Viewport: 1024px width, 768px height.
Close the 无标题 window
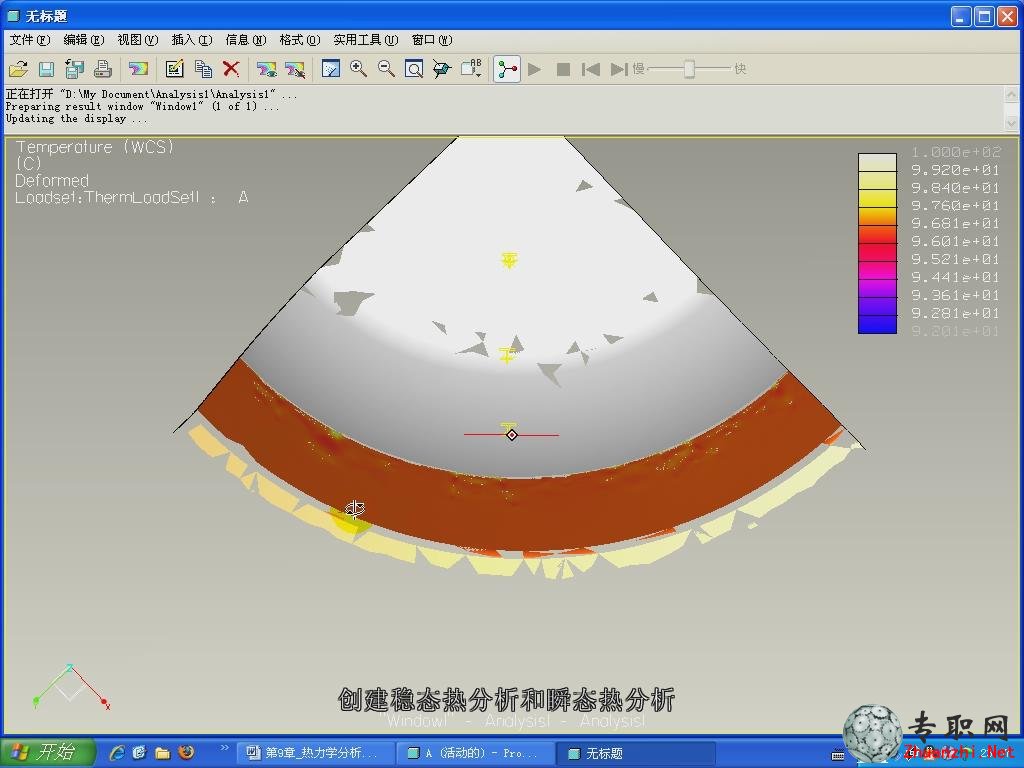click(x=1007, y=16)
